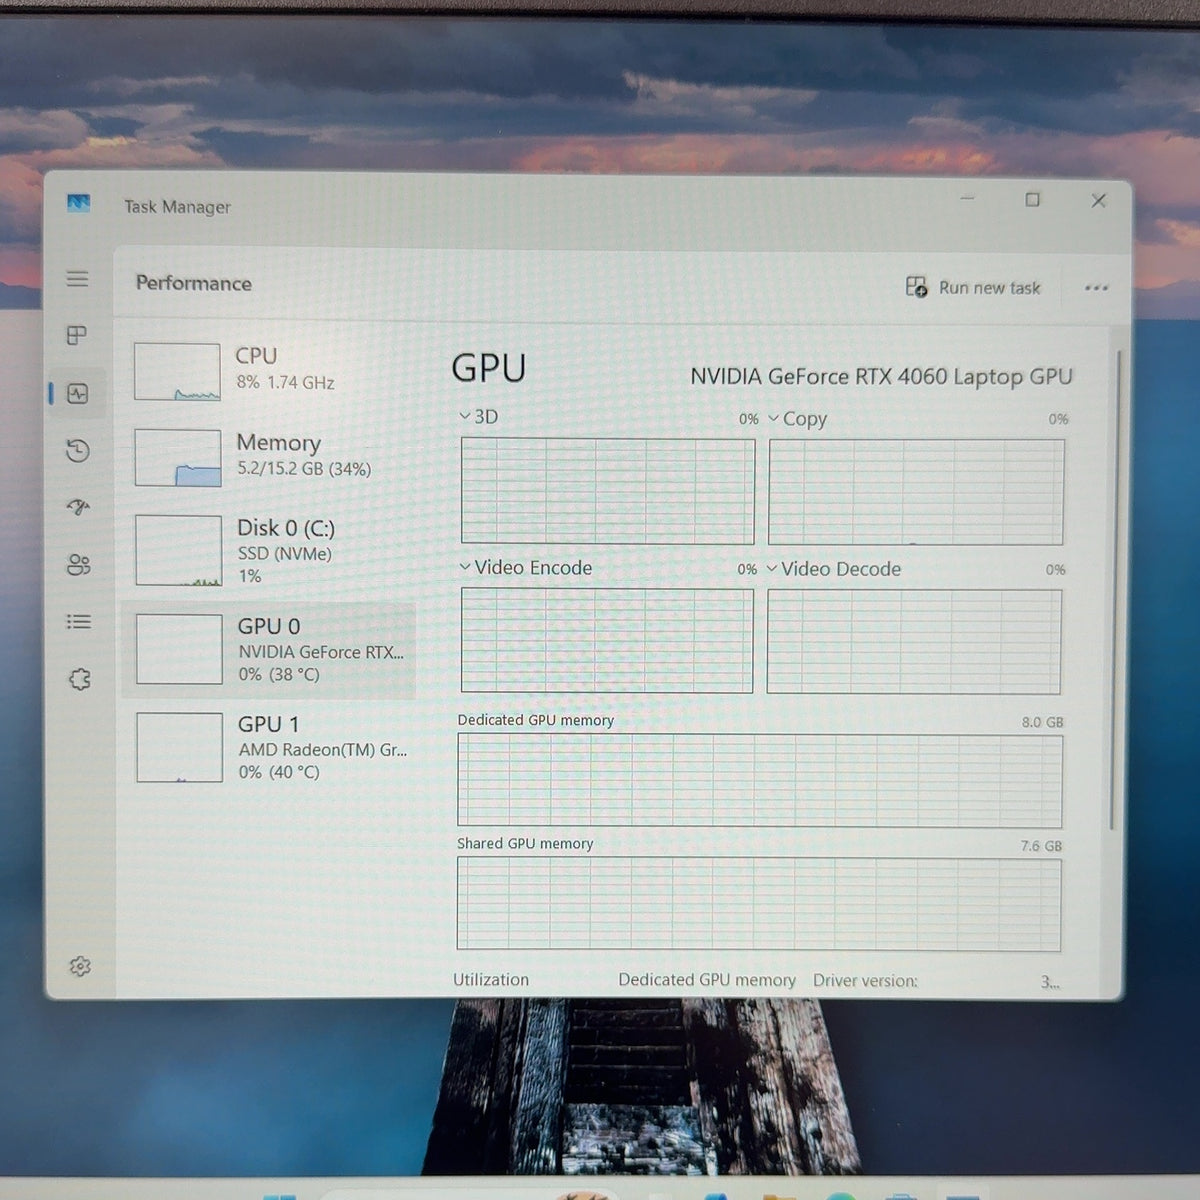This screenshot has height=1200, width=1200.
Task: Select GPU 1 AMD Radeon entry
Action: (x=270, y=748)
